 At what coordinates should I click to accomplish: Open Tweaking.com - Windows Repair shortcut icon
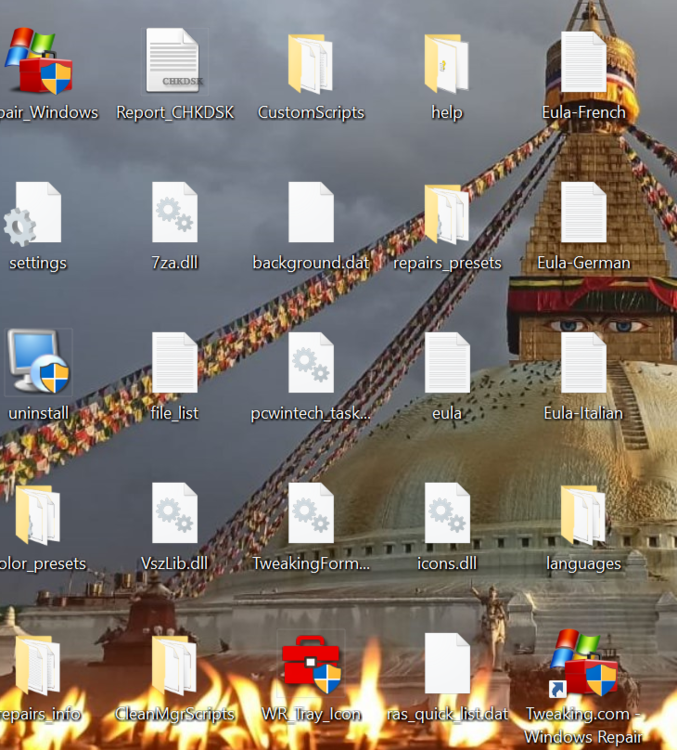[583, 663]
